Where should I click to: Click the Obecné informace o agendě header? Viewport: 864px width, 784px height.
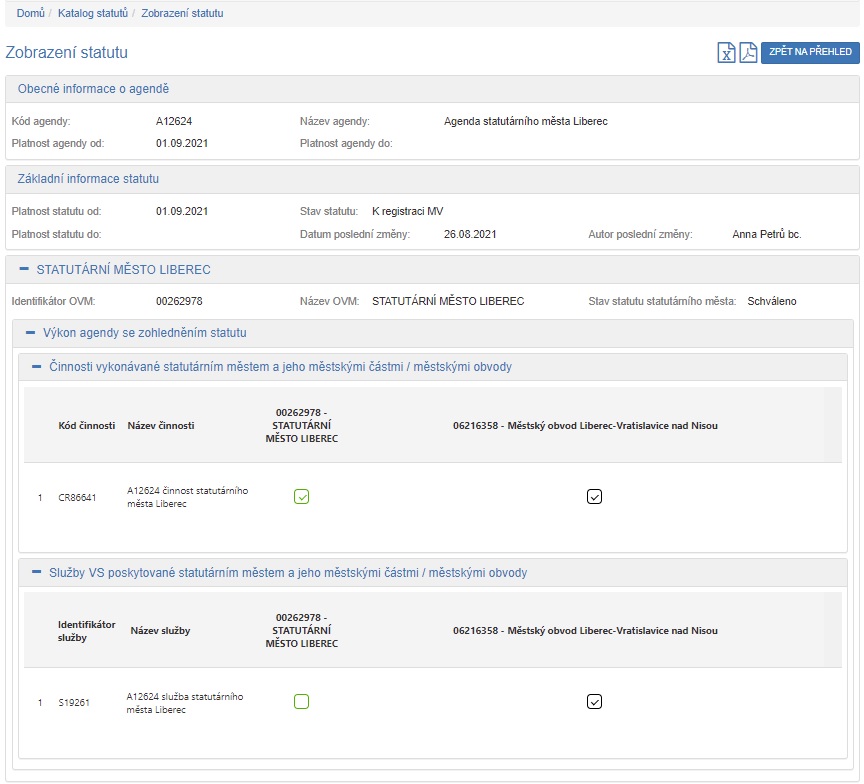(93, 89)
